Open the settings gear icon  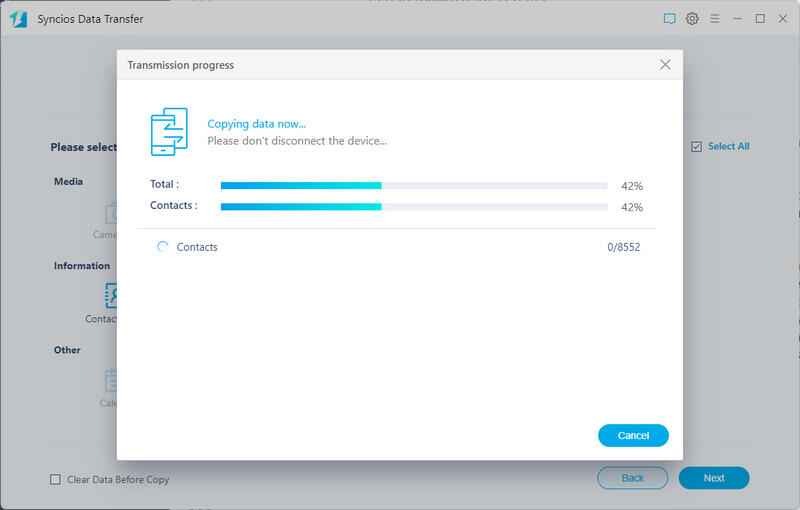point(692,18)
